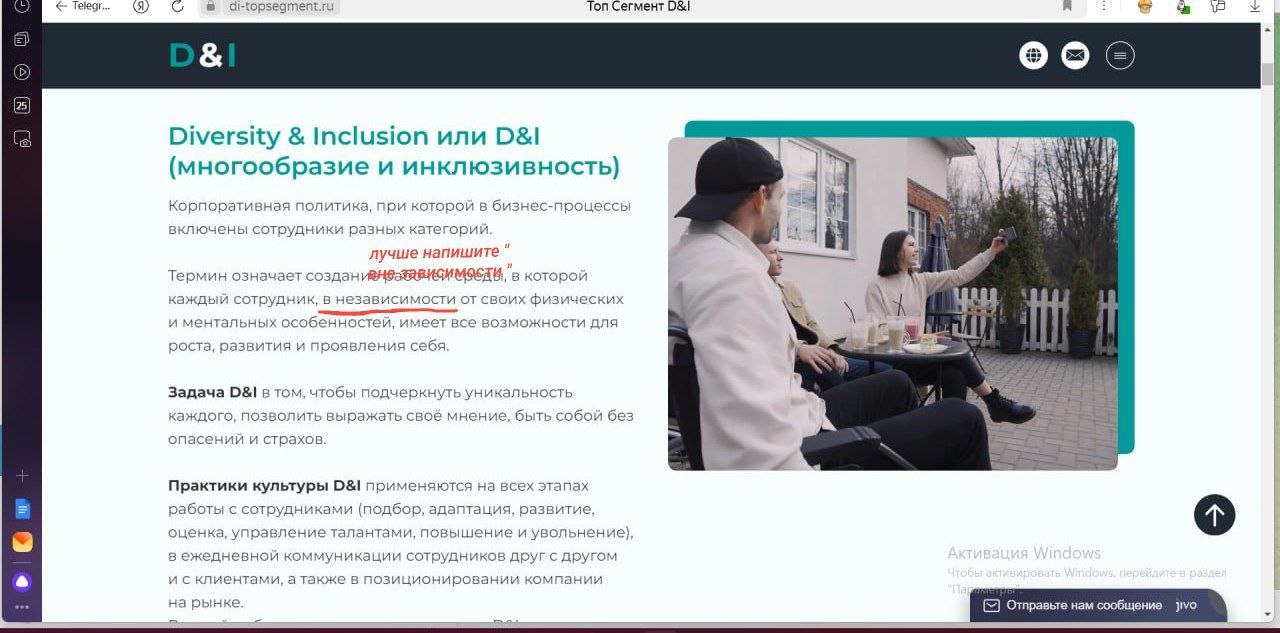The width and height of the screenshot is (1280, 633).
Task: Click the bold text 'Задача D&I'
Action: 213,392
